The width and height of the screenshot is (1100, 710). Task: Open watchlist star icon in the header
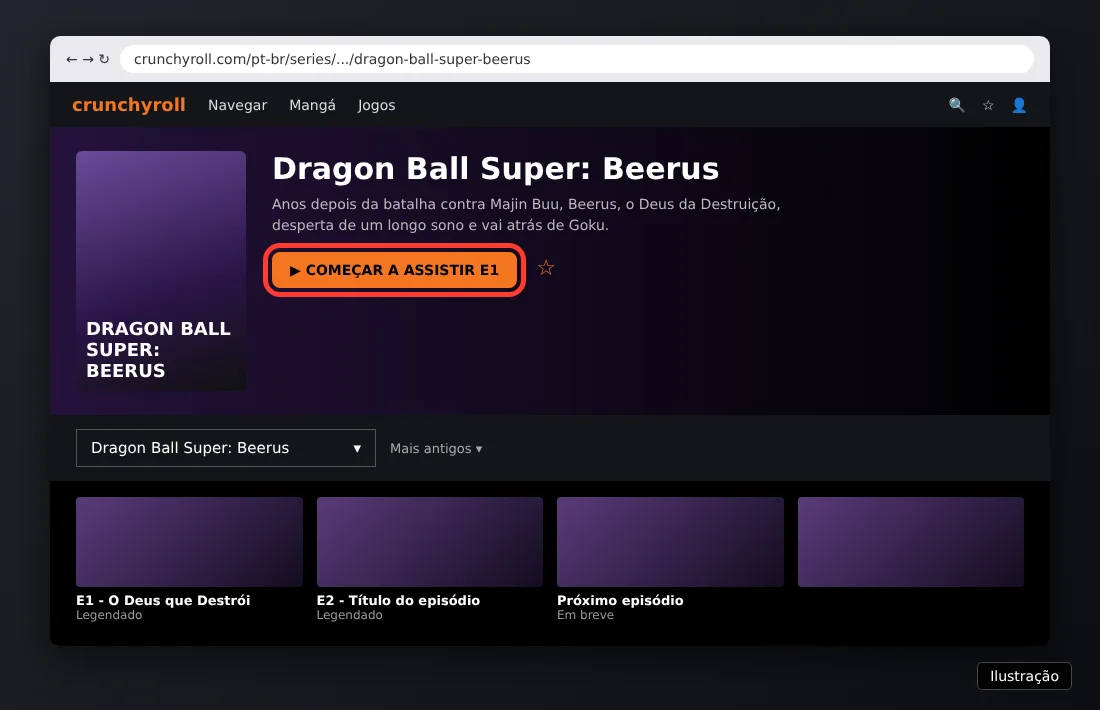coord(988,105)
